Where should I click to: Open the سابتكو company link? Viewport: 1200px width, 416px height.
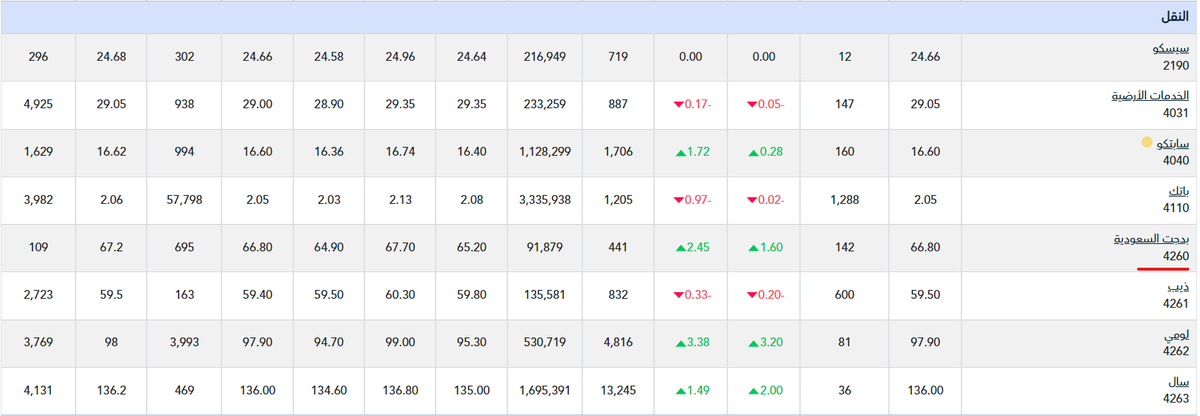1173,143
